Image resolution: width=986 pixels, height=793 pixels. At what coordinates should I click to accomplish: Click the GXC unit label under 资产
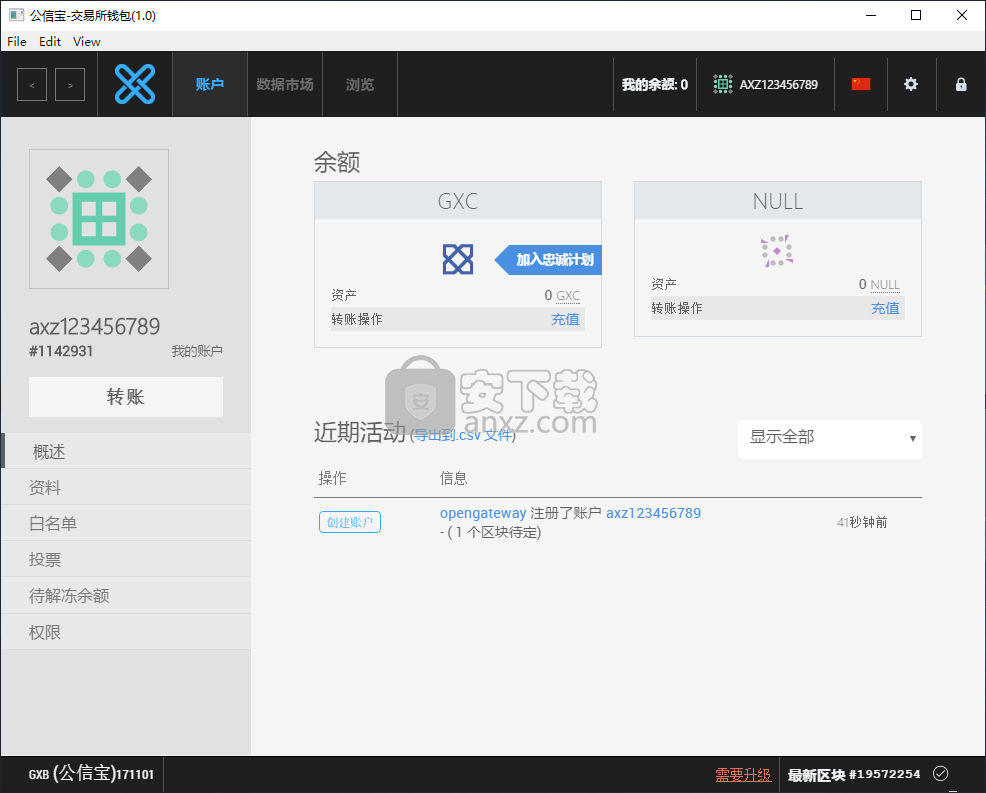[x=568, y=296]
